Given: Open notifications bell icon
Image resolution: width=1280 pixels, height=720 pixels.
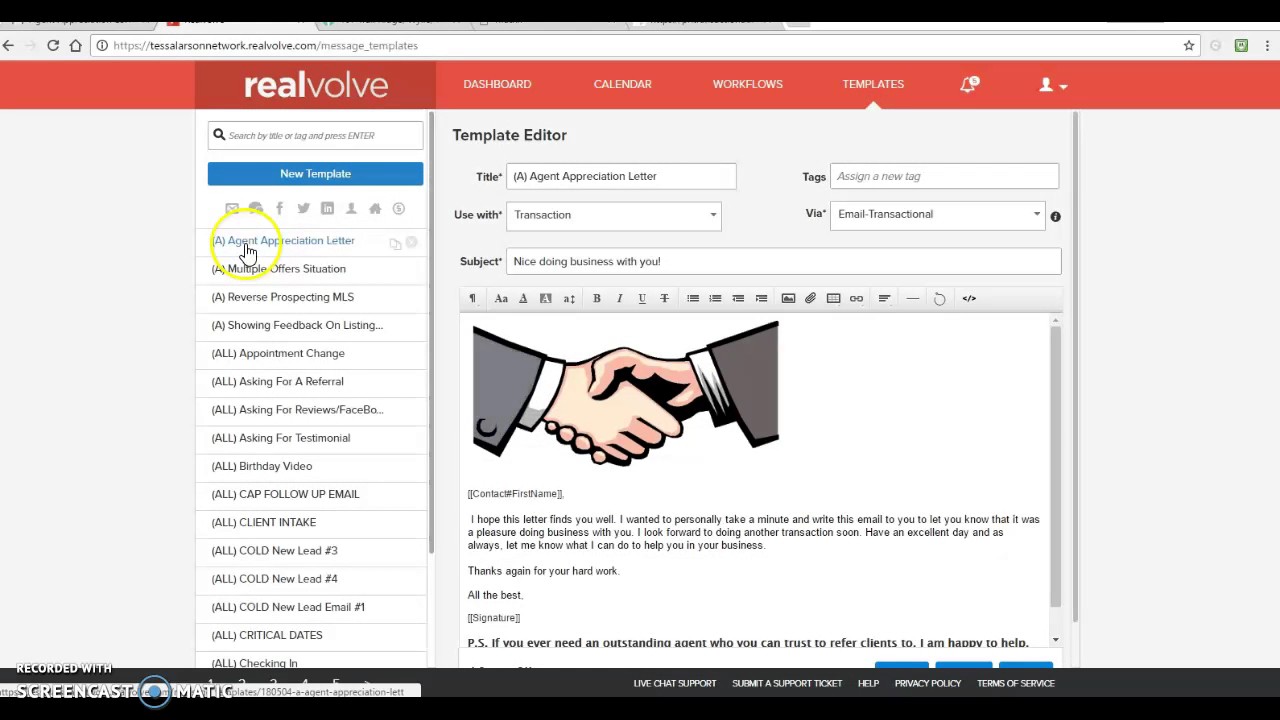Looking at the screenshot, I should pos(968,85).
